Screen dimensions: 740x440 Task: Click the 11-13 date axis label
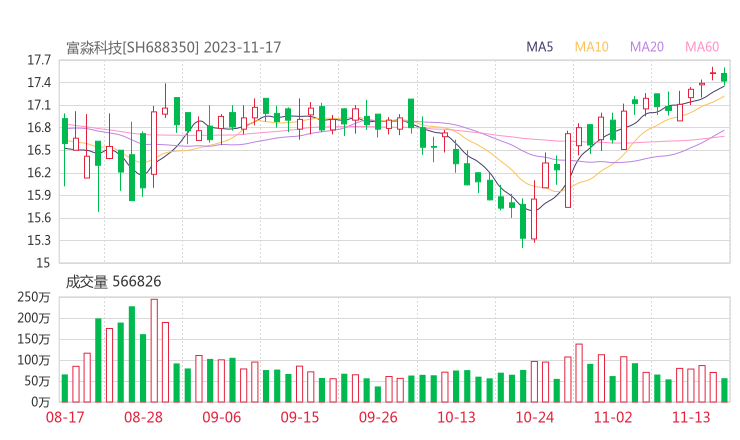pos(691,417)
